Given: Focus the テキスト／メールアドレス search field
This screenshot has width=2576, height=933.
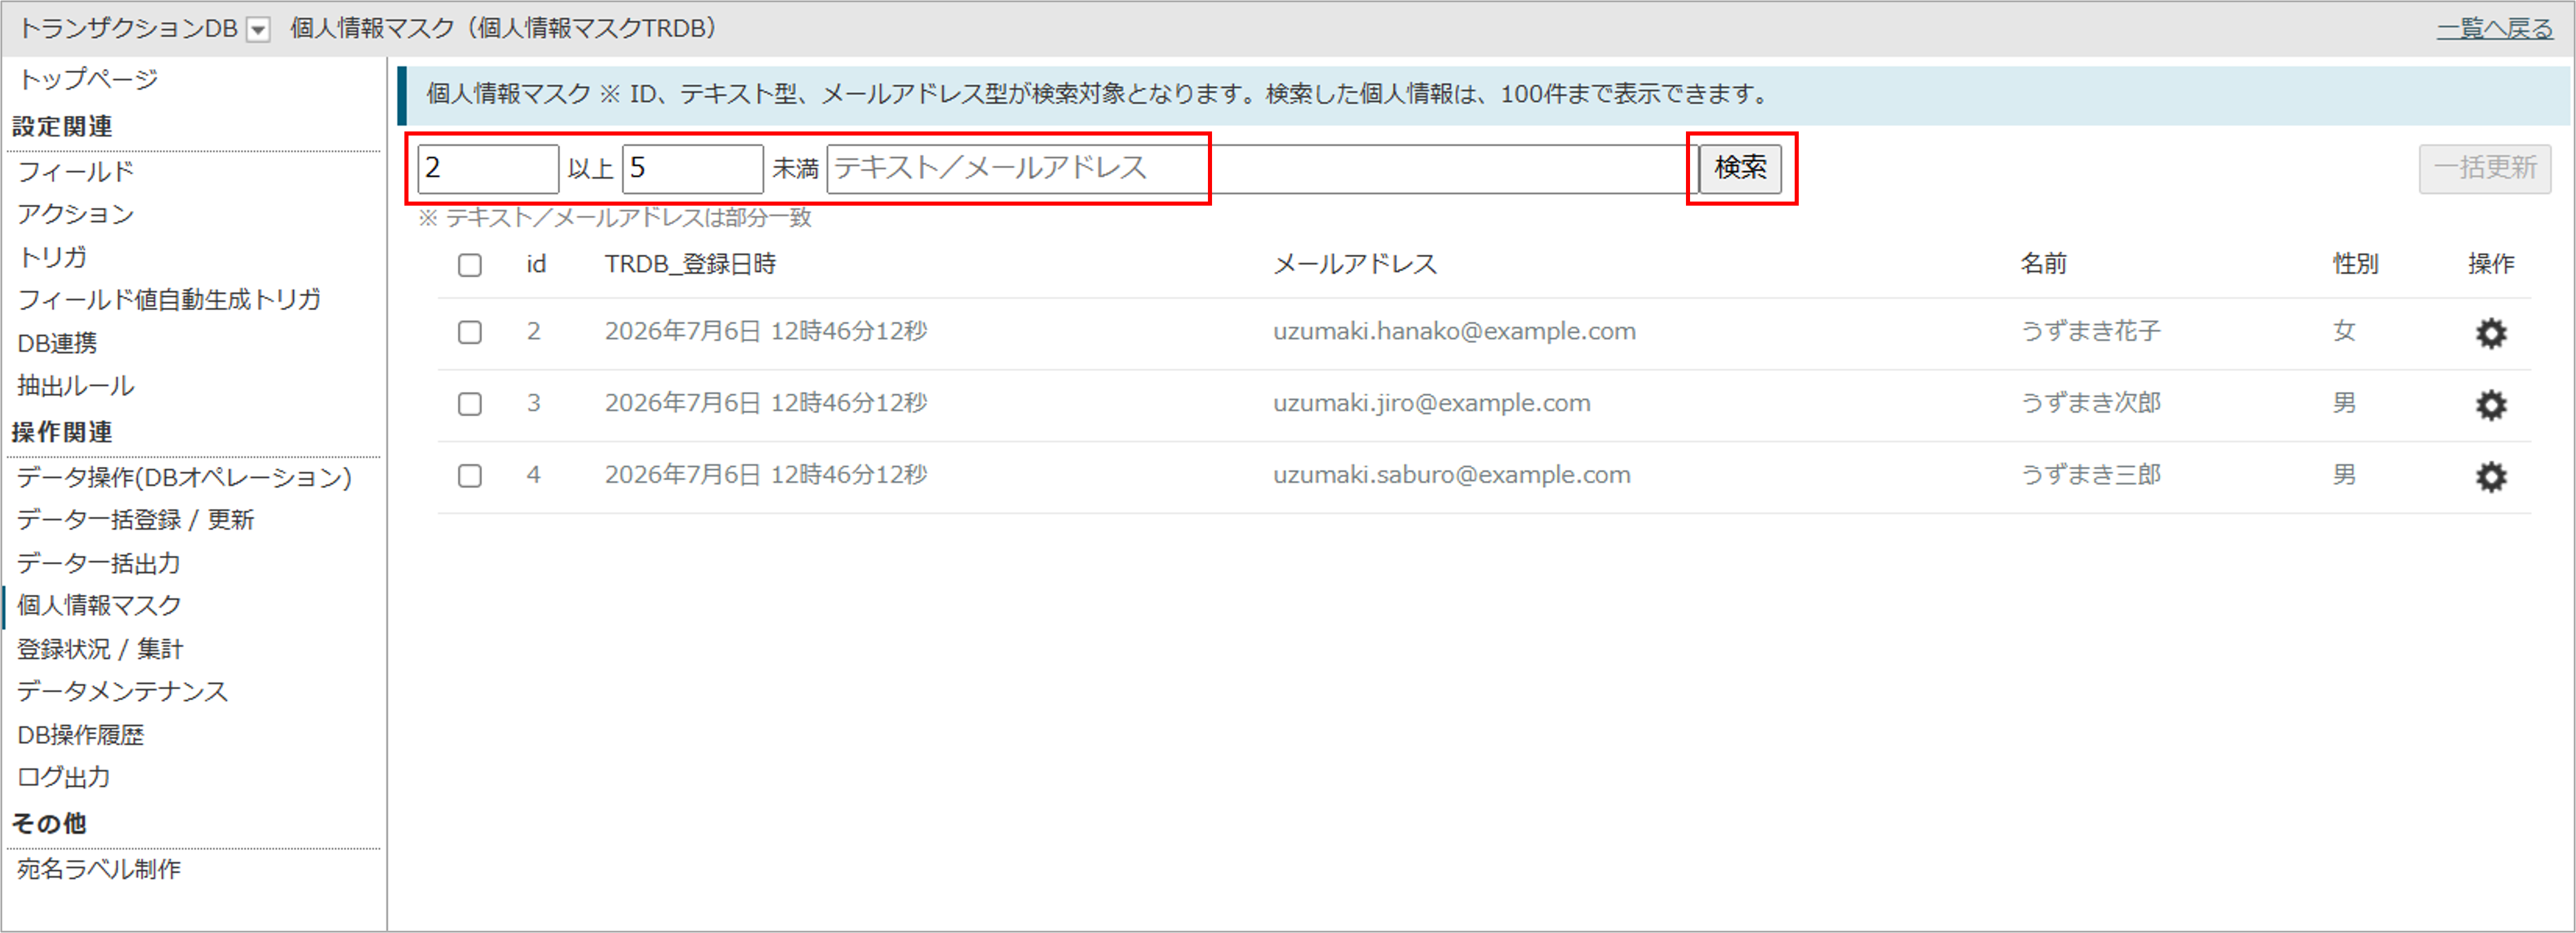Looking at the screenshot, I should coord(1262,168).
